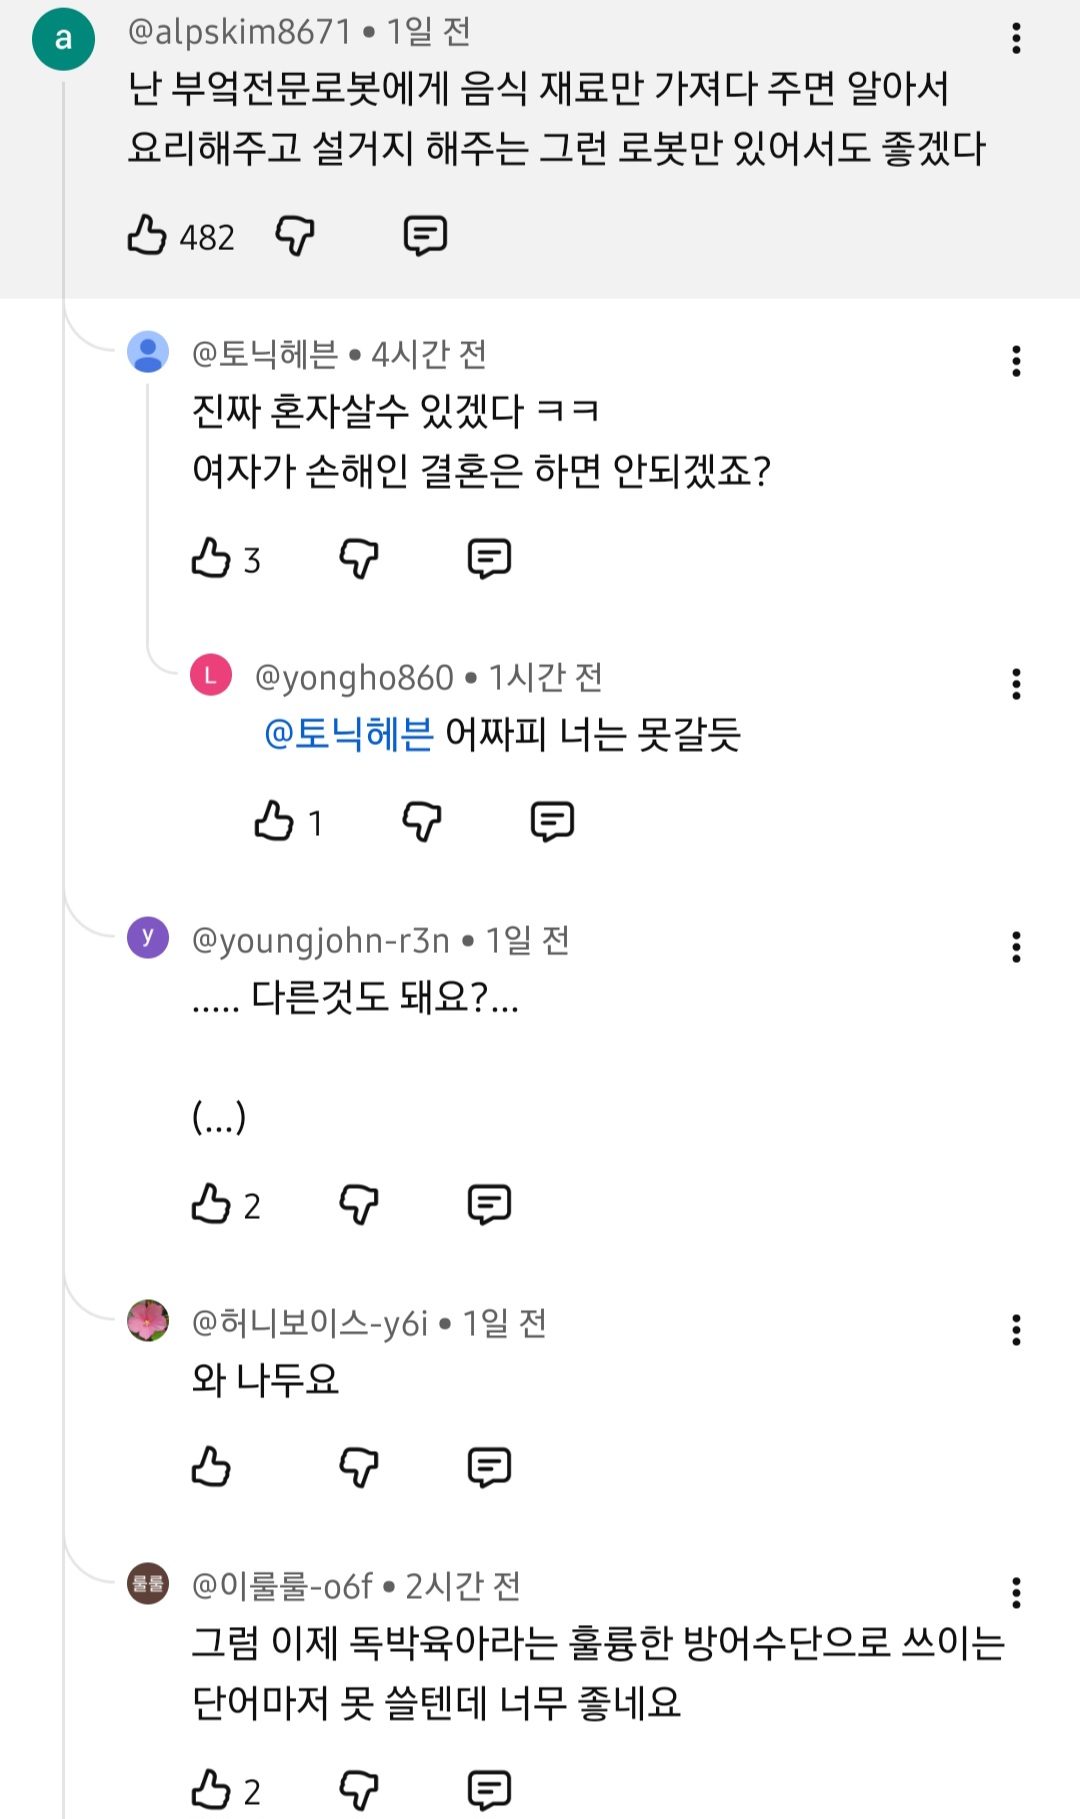Like the comment by @alpskim8671
The width and height of the screenshot is (1080, 1819).
(x=147, y=236)
